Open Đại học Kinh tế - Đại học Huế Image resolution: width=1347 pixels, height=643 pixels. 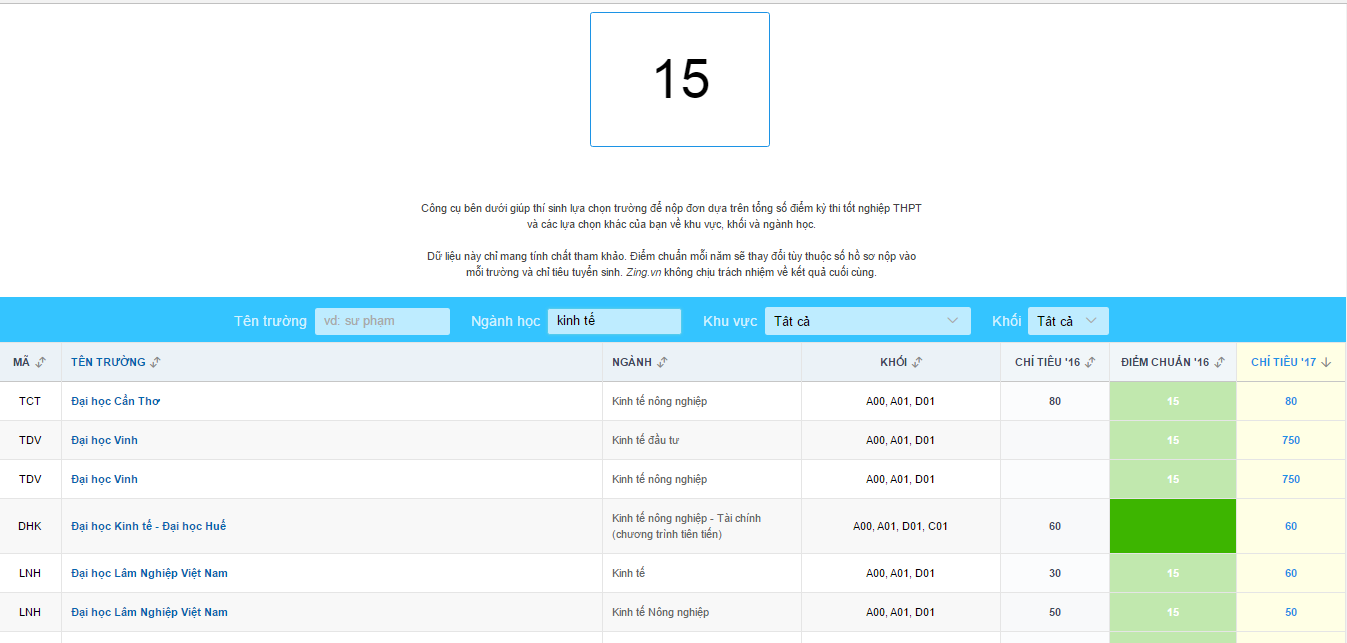[148, 526]
